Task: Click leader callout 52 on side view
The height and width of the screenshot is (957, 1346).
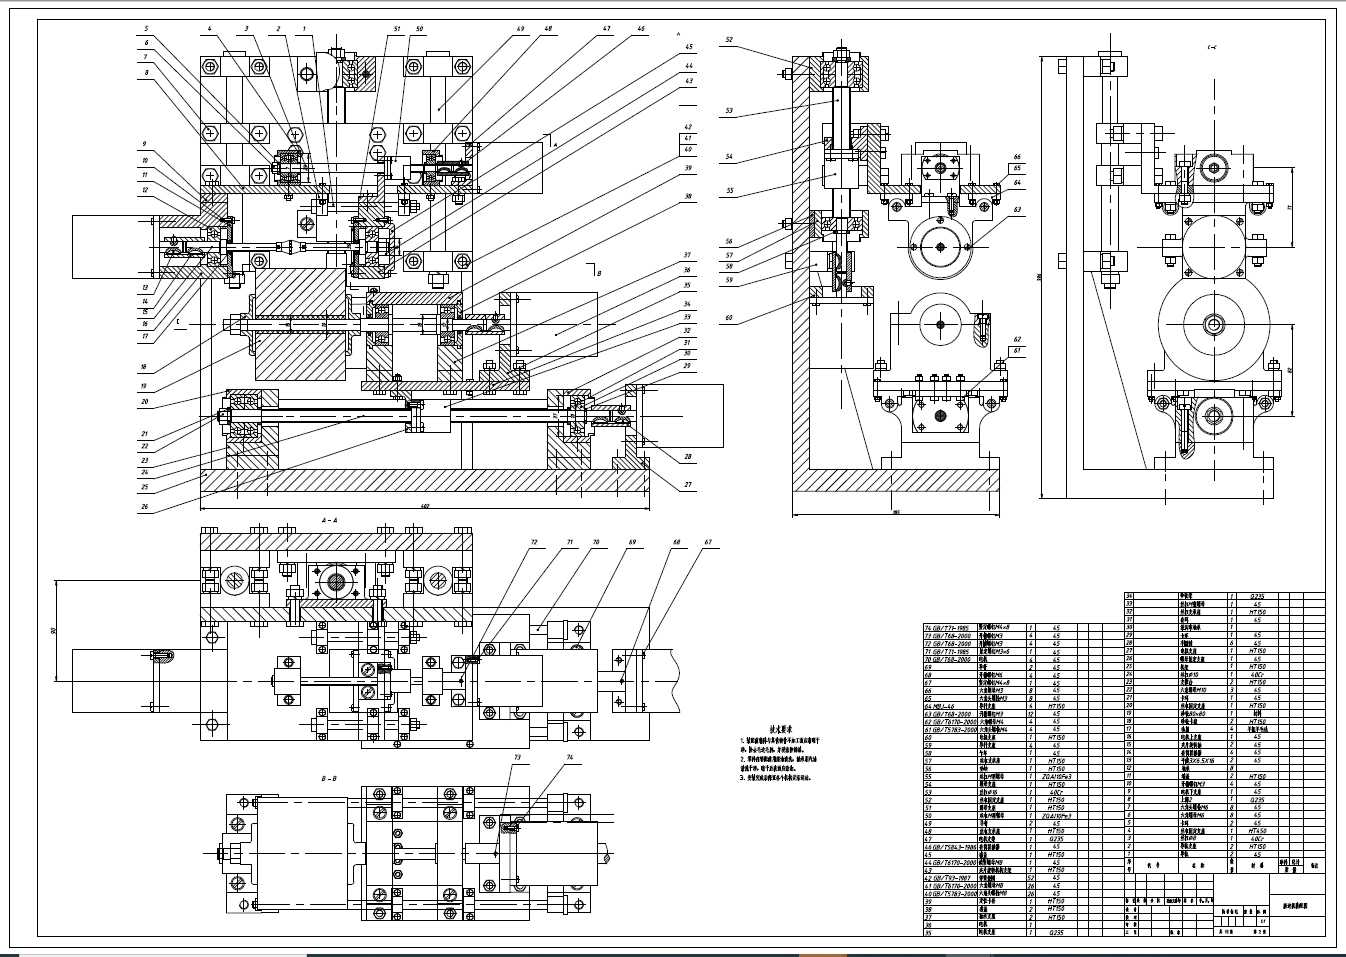Action: pyautogui.click(x=729, y=40)
